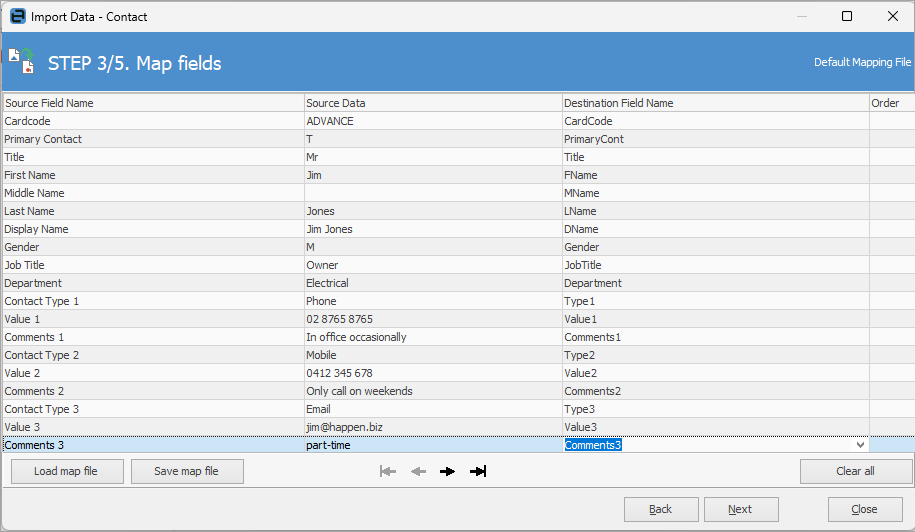Click the Source Data column header
The image size is (915, 532).
(432, 103)
